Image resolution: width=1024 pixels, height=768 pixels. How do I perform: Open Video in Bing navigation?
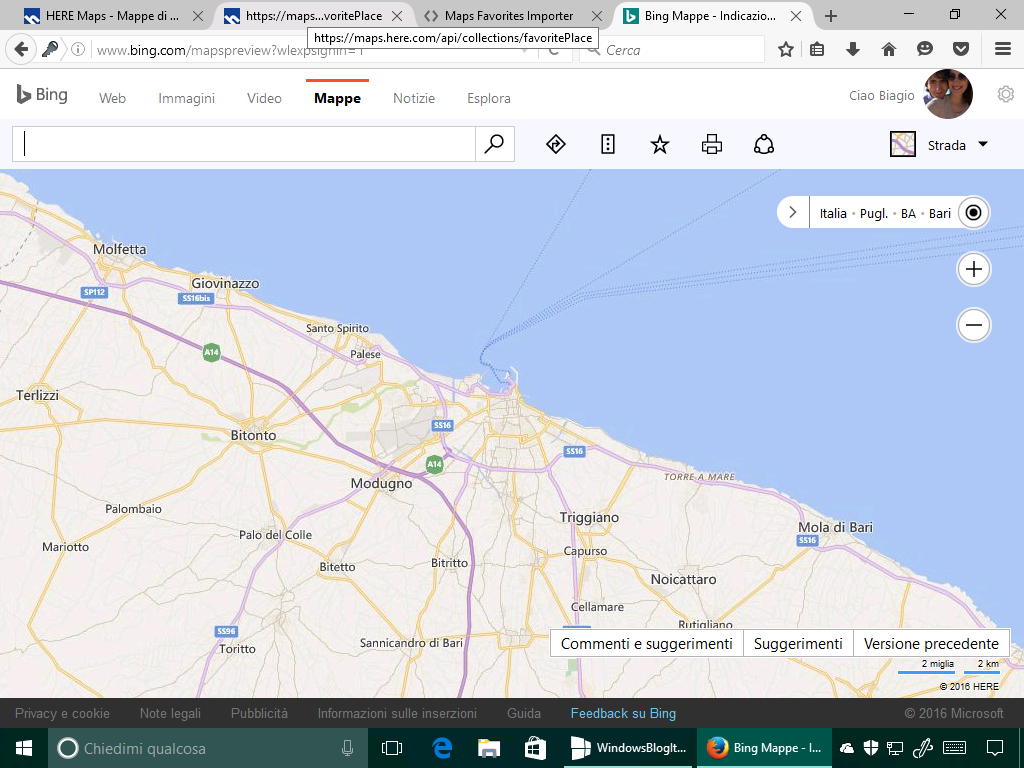[x=264, y=98]
